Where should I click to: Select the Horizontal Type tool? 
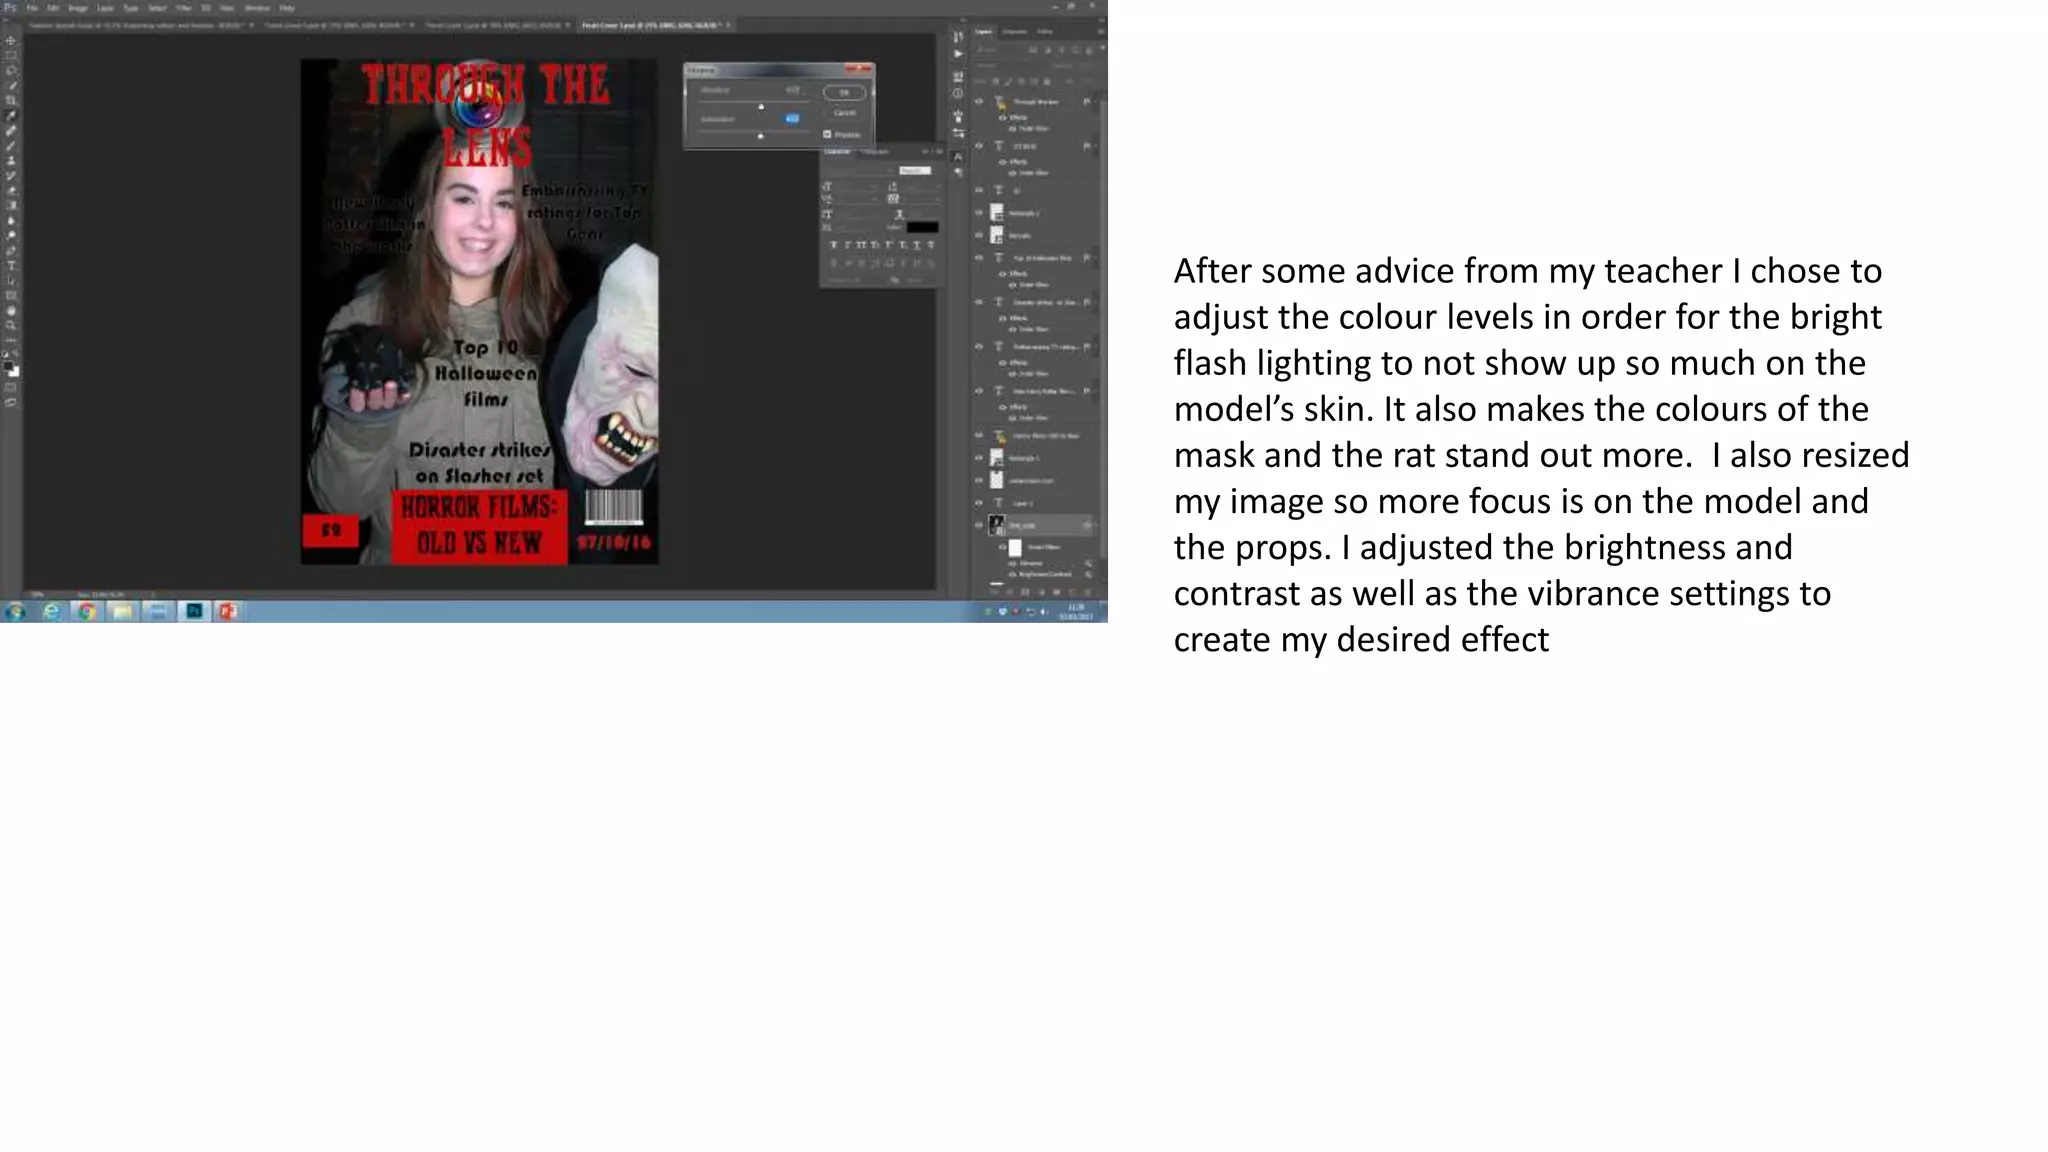(11, 266)
